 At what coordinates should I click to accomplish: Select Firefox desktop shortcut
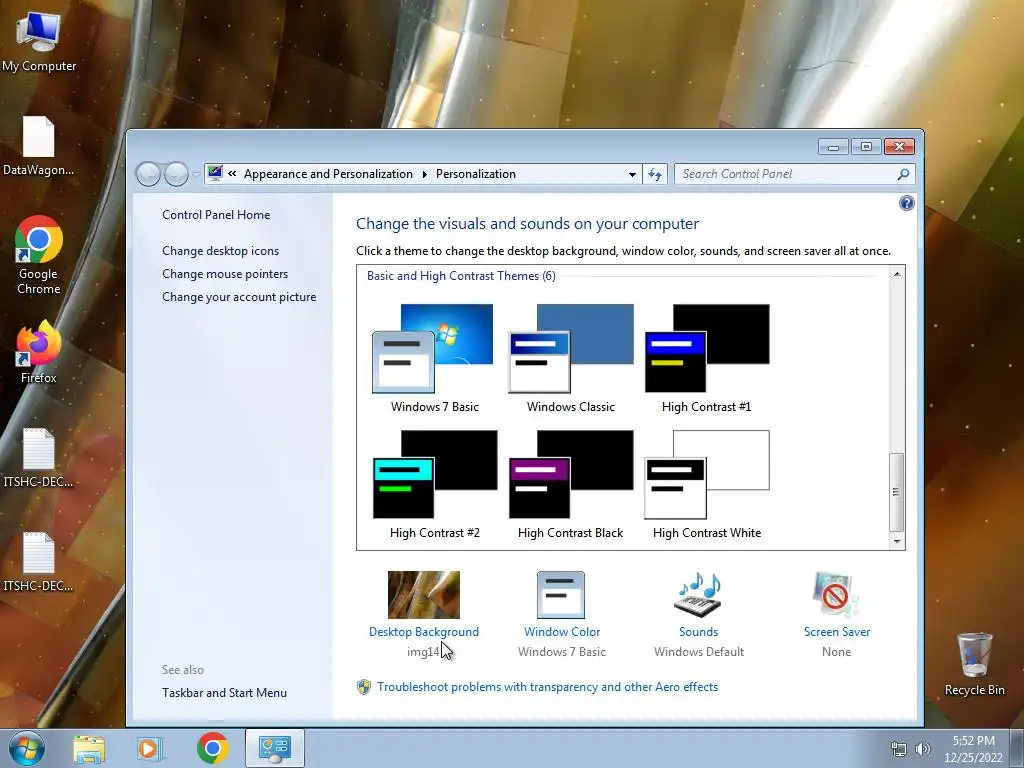click(39, 352)
